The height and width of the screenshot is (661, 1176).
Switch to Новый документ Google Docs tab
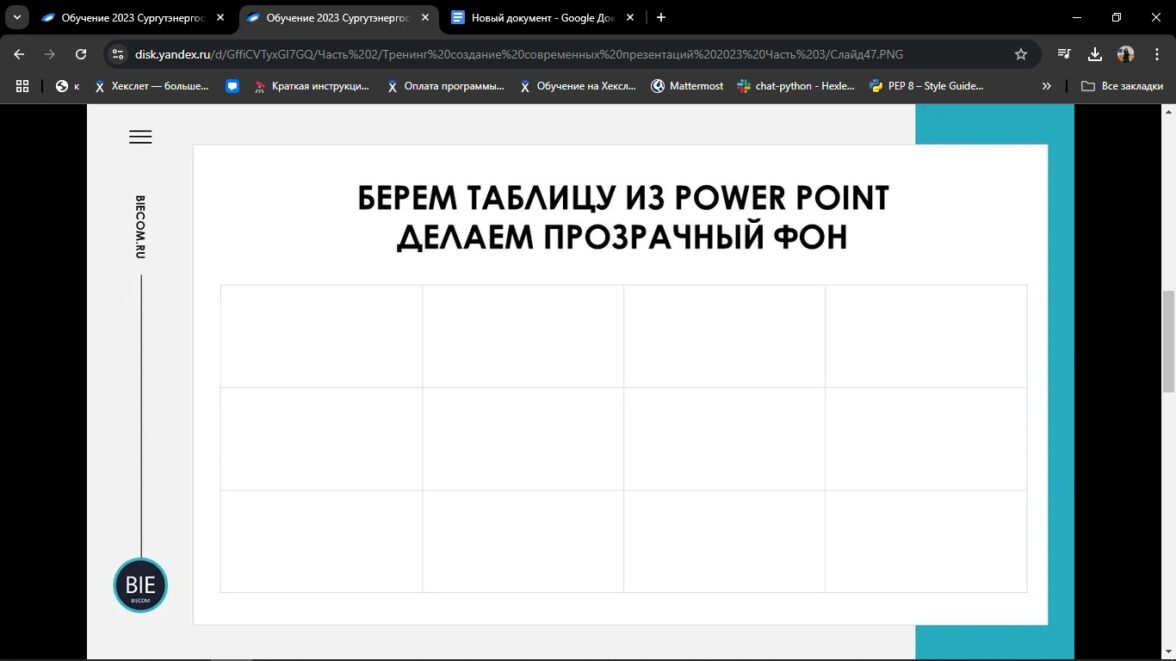(543, 17)
